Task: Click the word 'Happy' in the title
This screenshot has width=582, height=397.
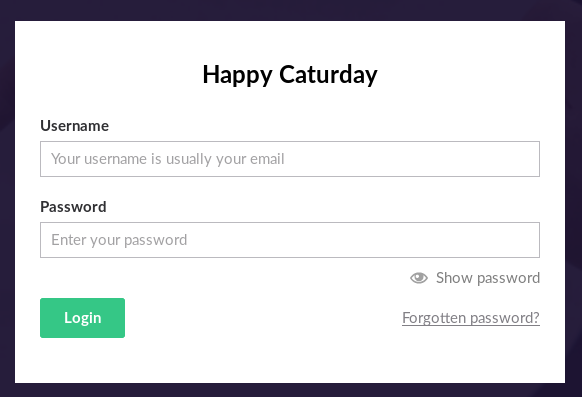Action: (238, 75)
